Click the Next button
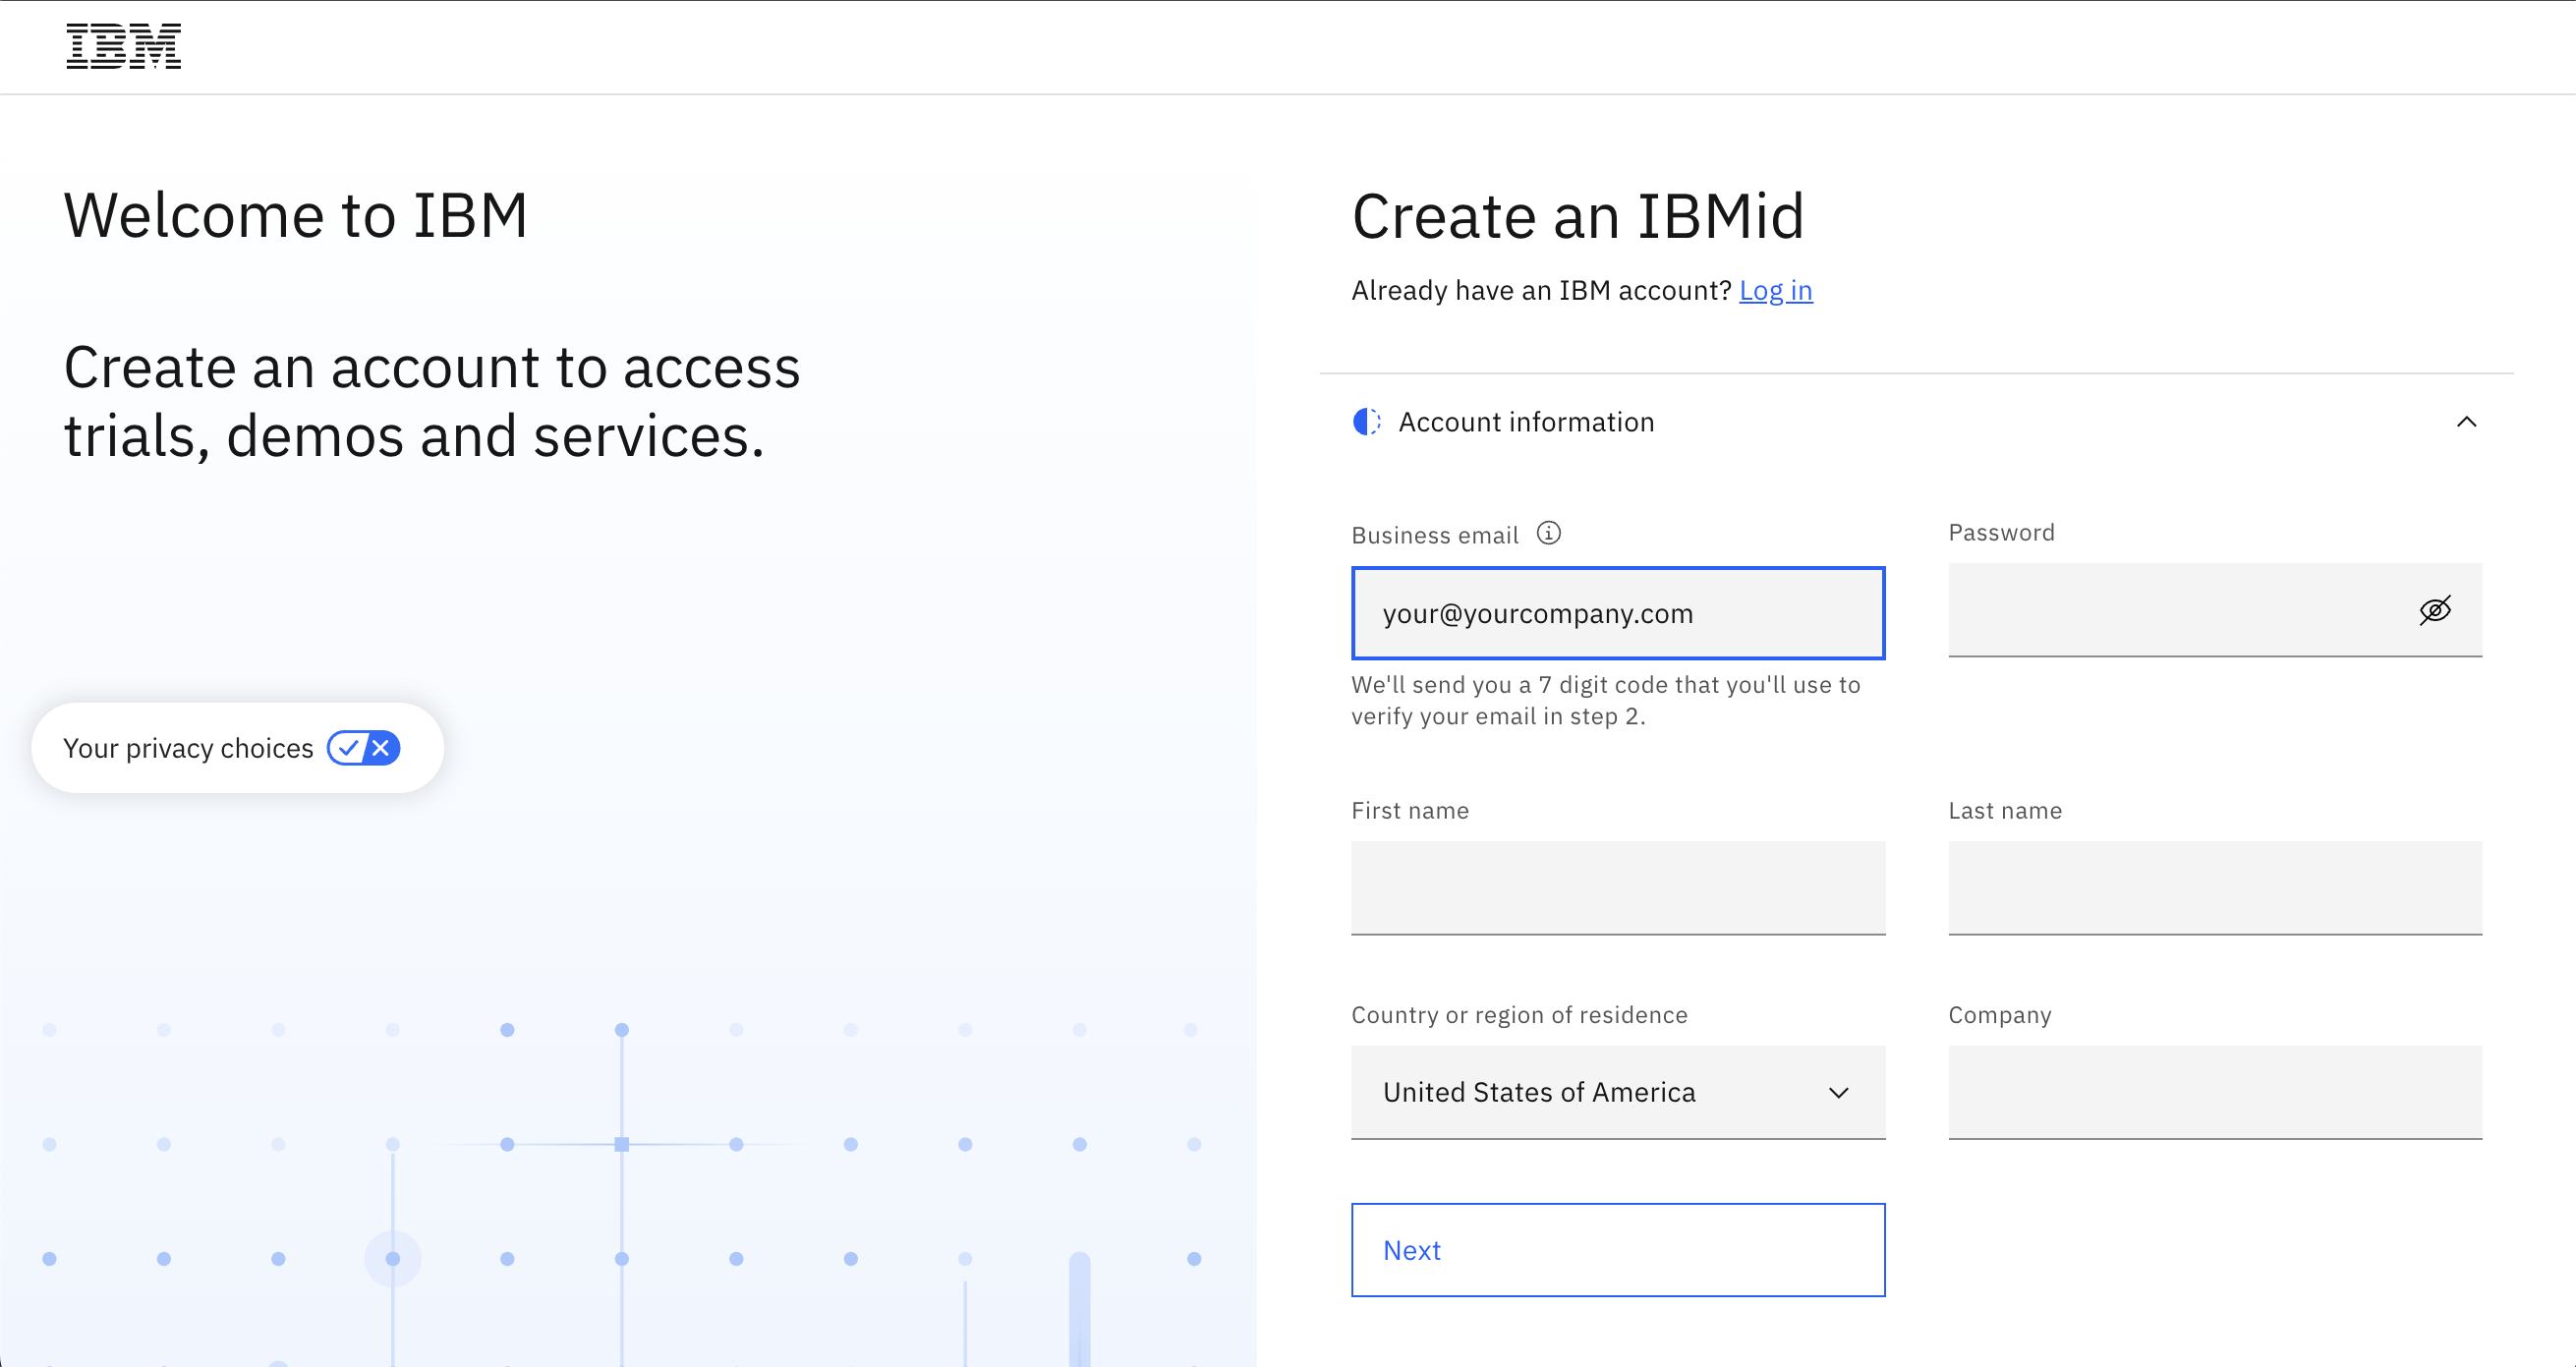The width and height of the screenshot is (2576, 1367). click(1618, 1250)
